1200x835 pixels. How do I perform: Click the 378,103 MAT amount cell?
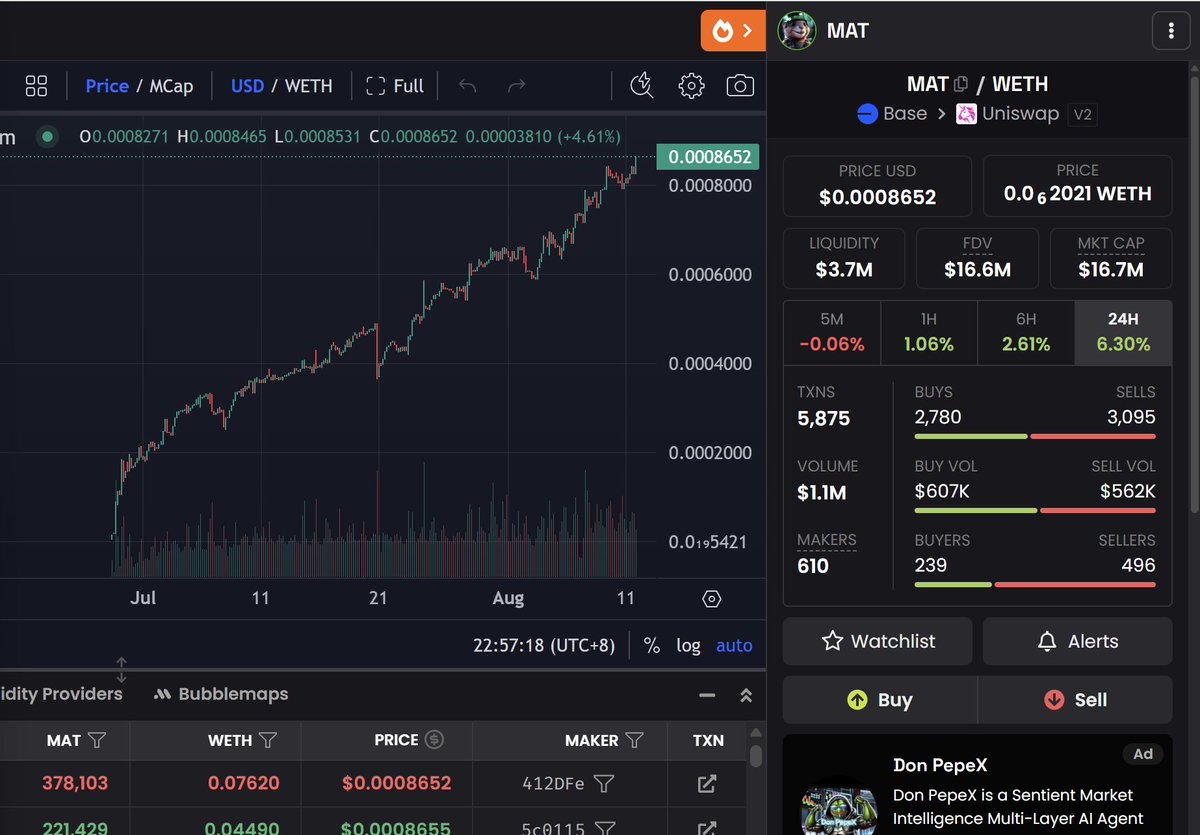pyautogui.click(x=75, y=784)
